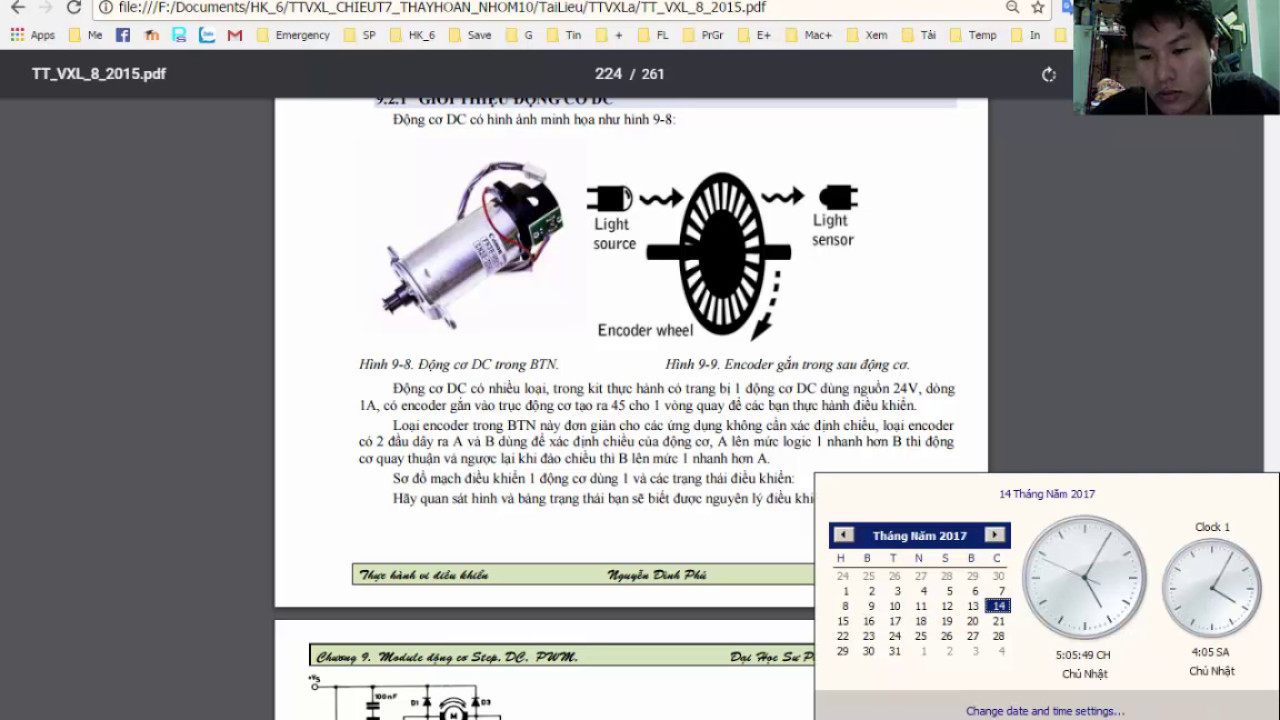The height and width of the screenshot is (720, 1280).
Task: Click the Tháng Năm 2017 calendar header
Action: 919,536
